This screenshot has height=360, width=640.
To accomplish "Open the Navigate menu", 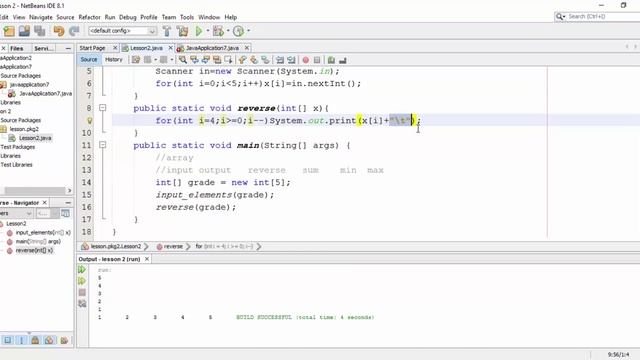I will pyautogui.click(x=40, y=17).
